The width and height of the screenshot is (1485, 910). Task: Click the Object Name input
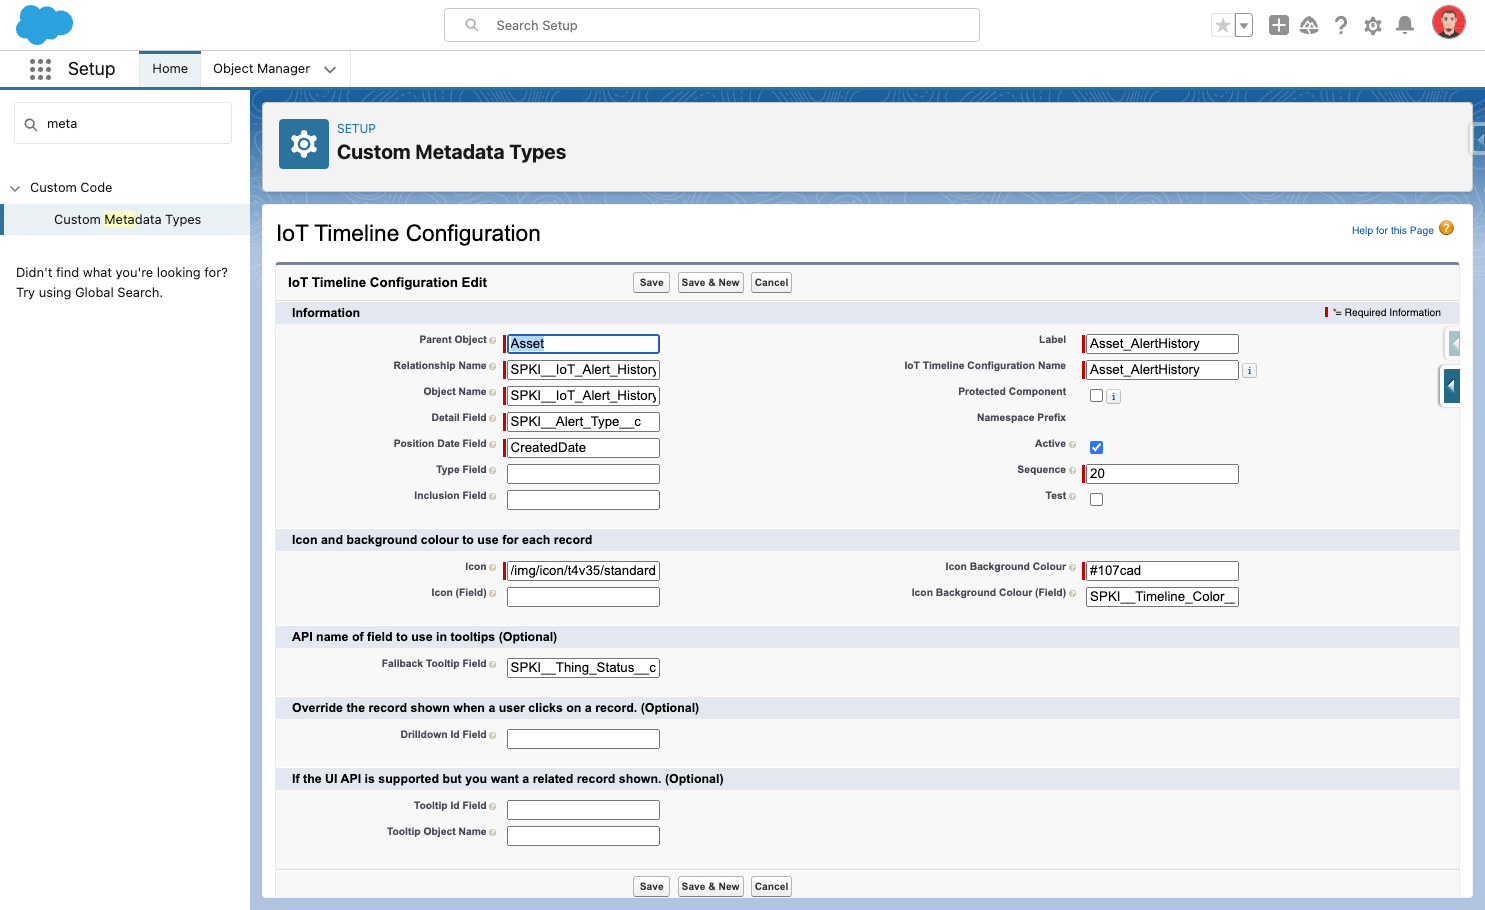tap(583, 396)
